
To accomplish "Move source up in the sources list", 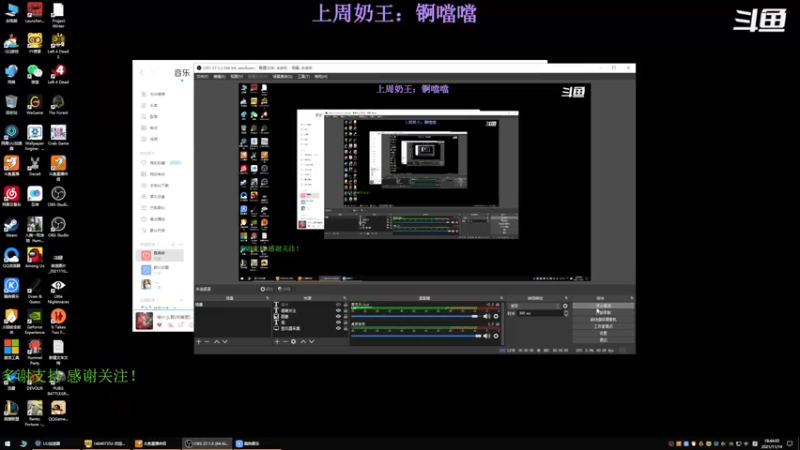I will 303,341.
